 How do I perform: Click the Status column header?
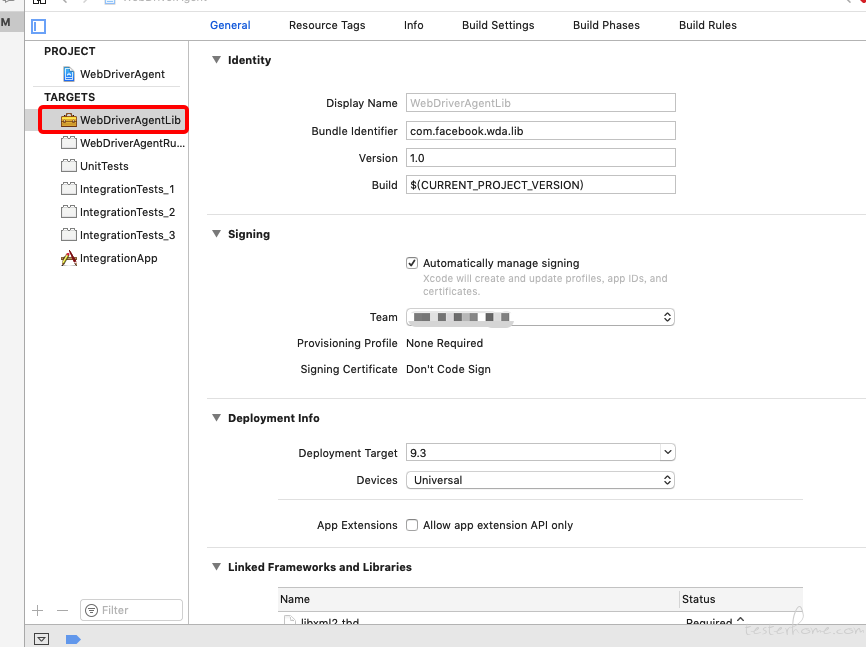[x=741, y=599]
